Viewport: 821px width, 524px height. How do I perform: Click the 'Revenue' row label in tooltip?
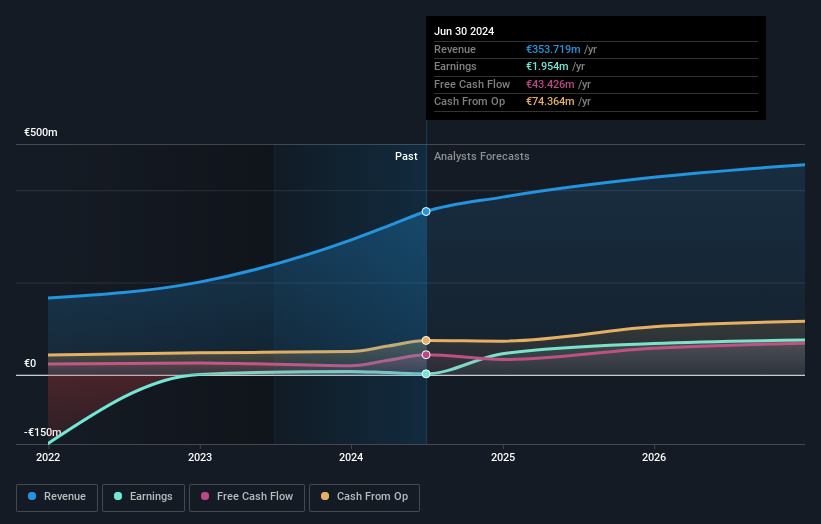(x=455, y=49)
